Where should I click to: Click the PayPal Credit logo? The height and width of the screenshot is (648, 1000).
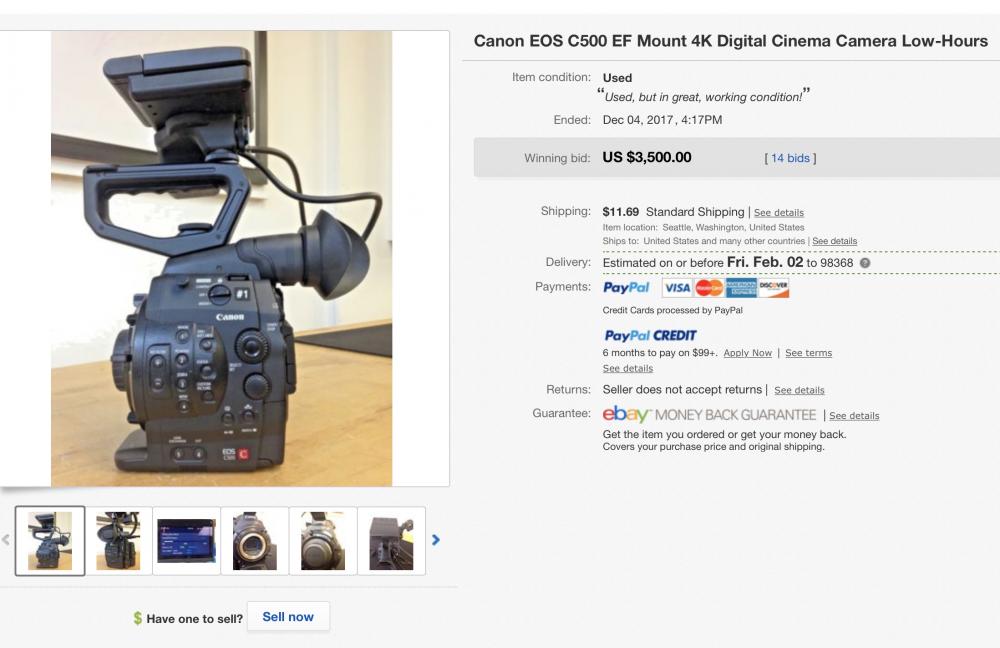pyautogui.click(x=650, y=335)
